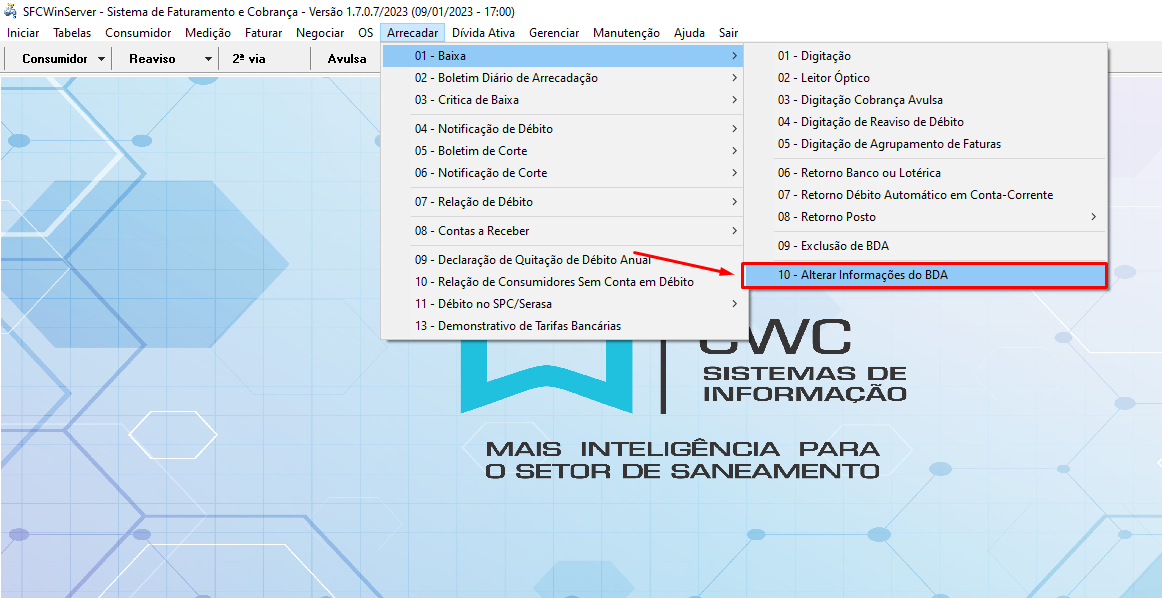Open the dropdown arrow beside Reaviso button
Screen dimensions: 1162x598
208,59
